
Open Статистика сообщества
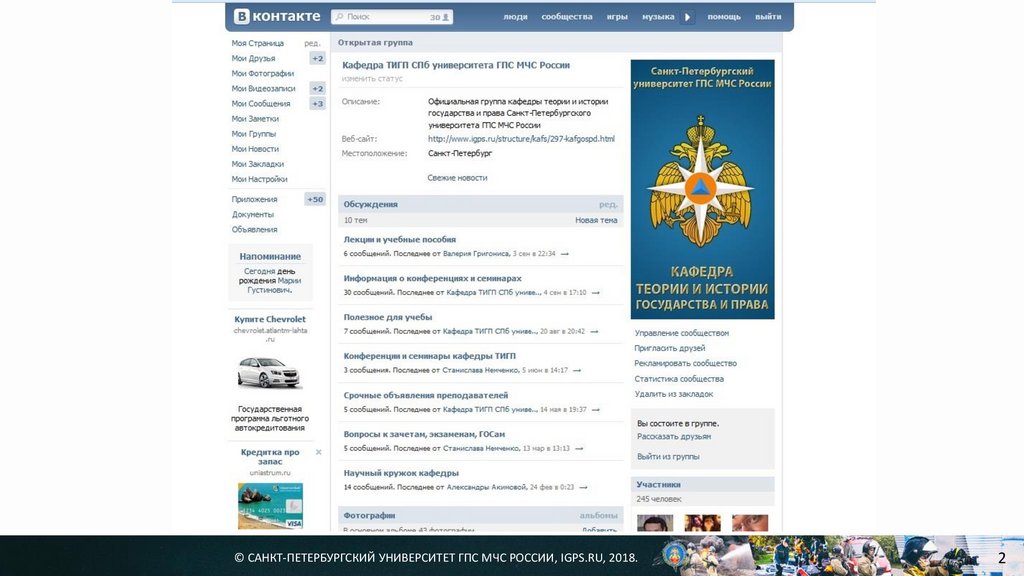click(x=679, y=379)
